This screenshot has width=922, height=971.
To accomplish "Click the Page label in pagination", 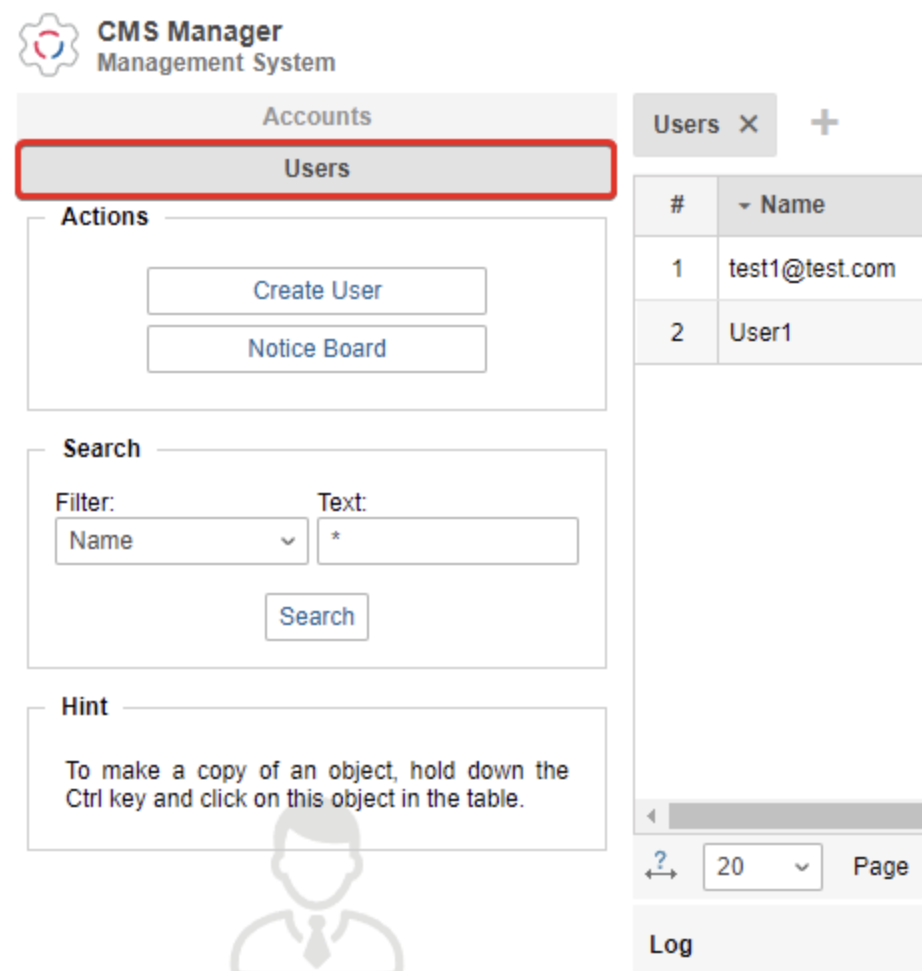I will pos(881,866).
